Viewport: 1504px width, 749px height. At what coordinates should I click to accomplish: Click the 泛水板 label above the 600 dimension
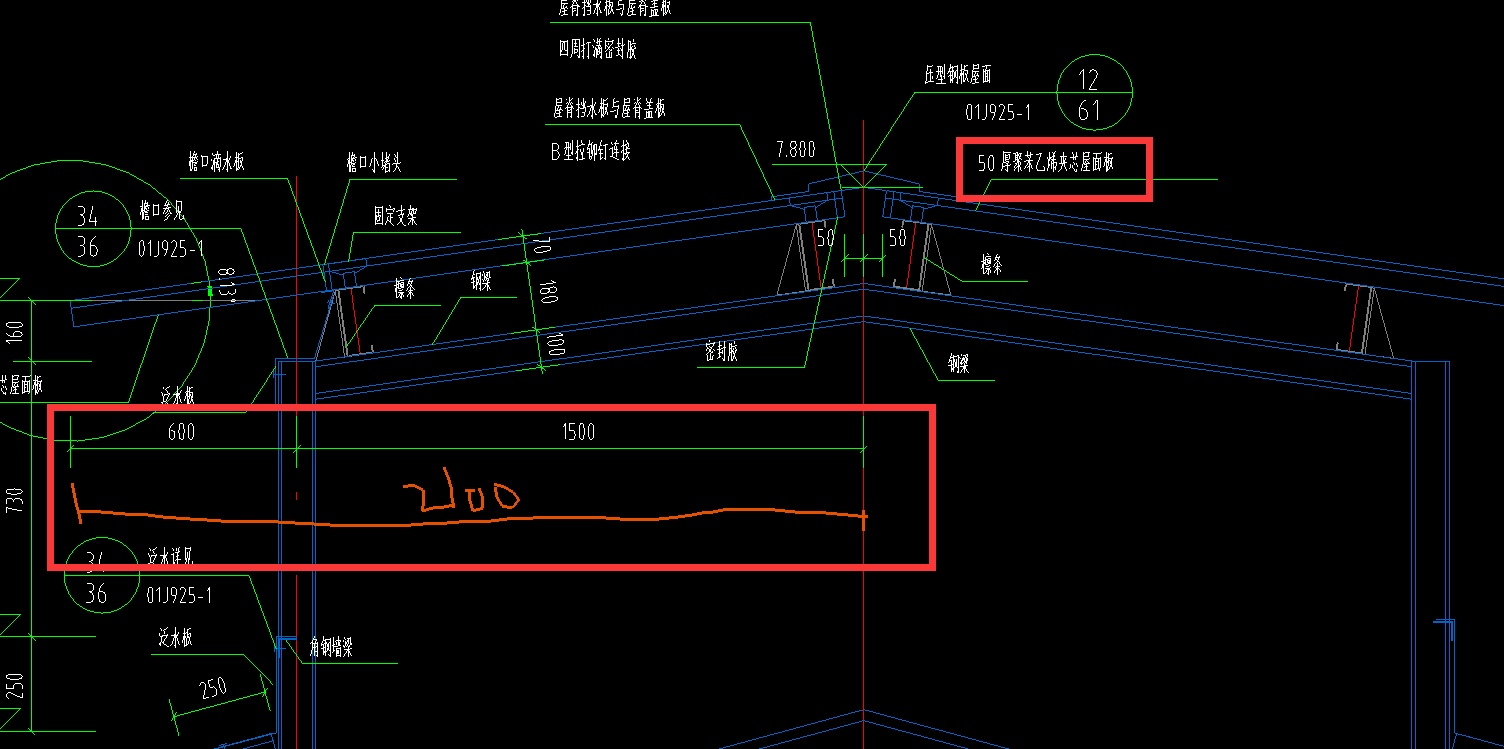coord(177,396)
